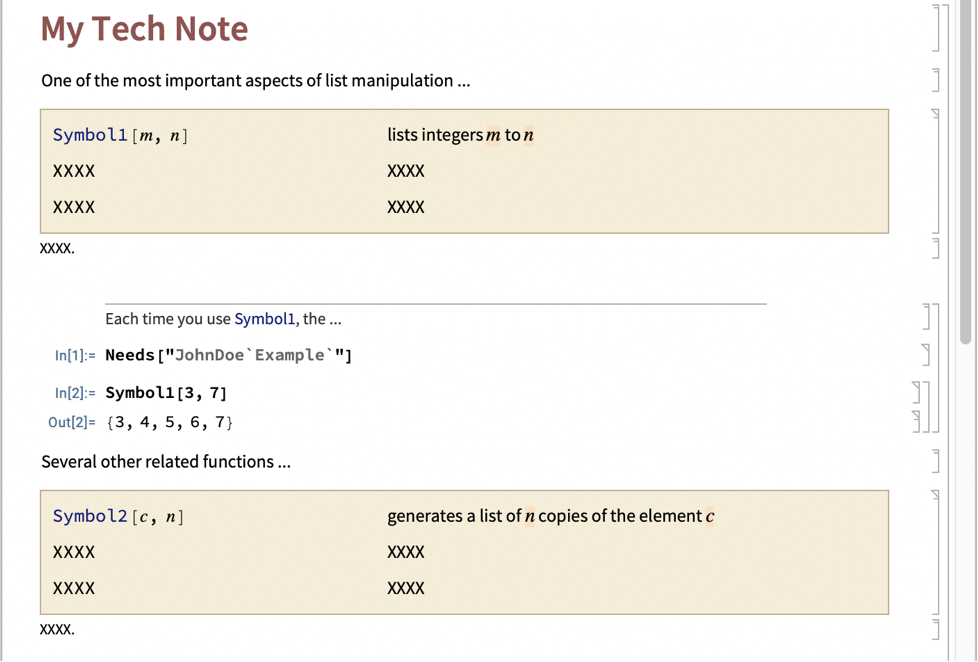Select the Out[2] output cell bracket

coord(916,421)
